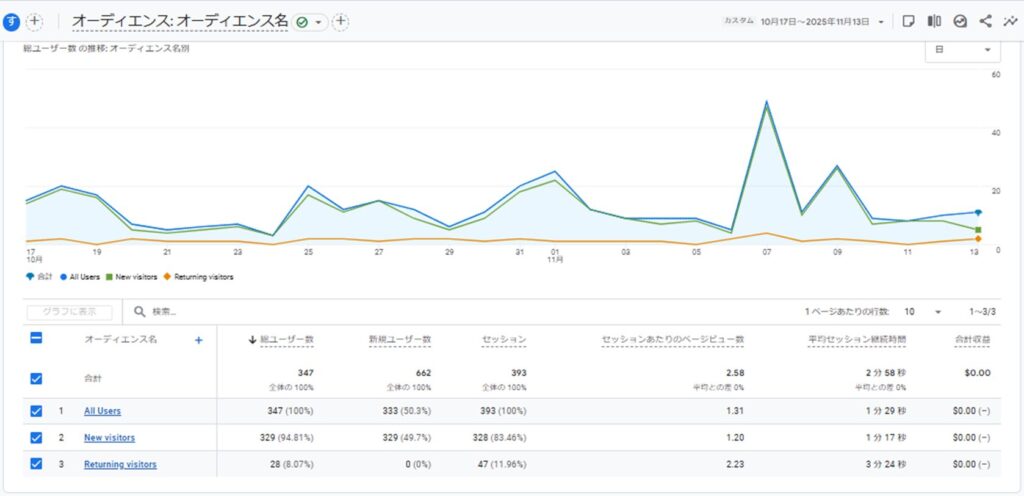The height and width of the screenshot is (496, 1024).
Task: Click the オーディエンス: オーディエンス名 report title
Action: click(x=180, y=22)
